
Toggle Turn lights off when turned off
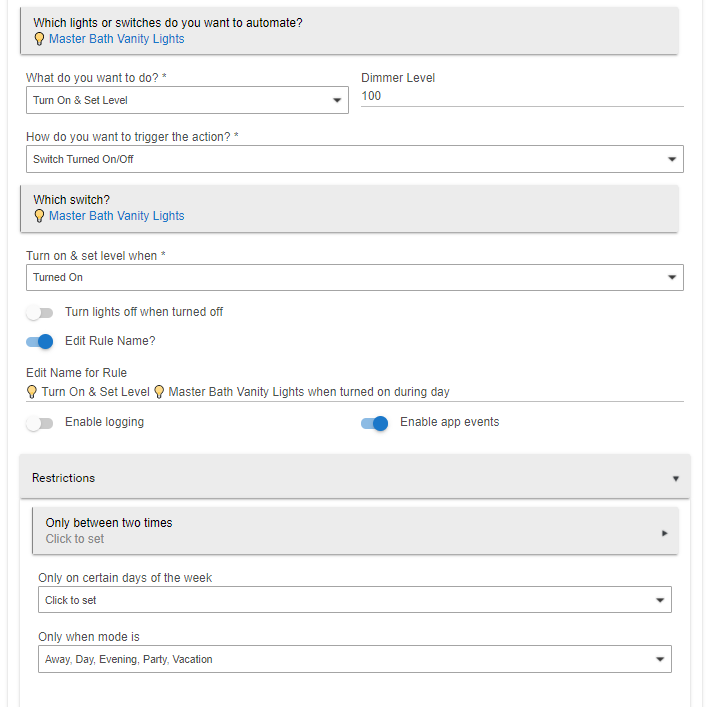pos(40,313)
